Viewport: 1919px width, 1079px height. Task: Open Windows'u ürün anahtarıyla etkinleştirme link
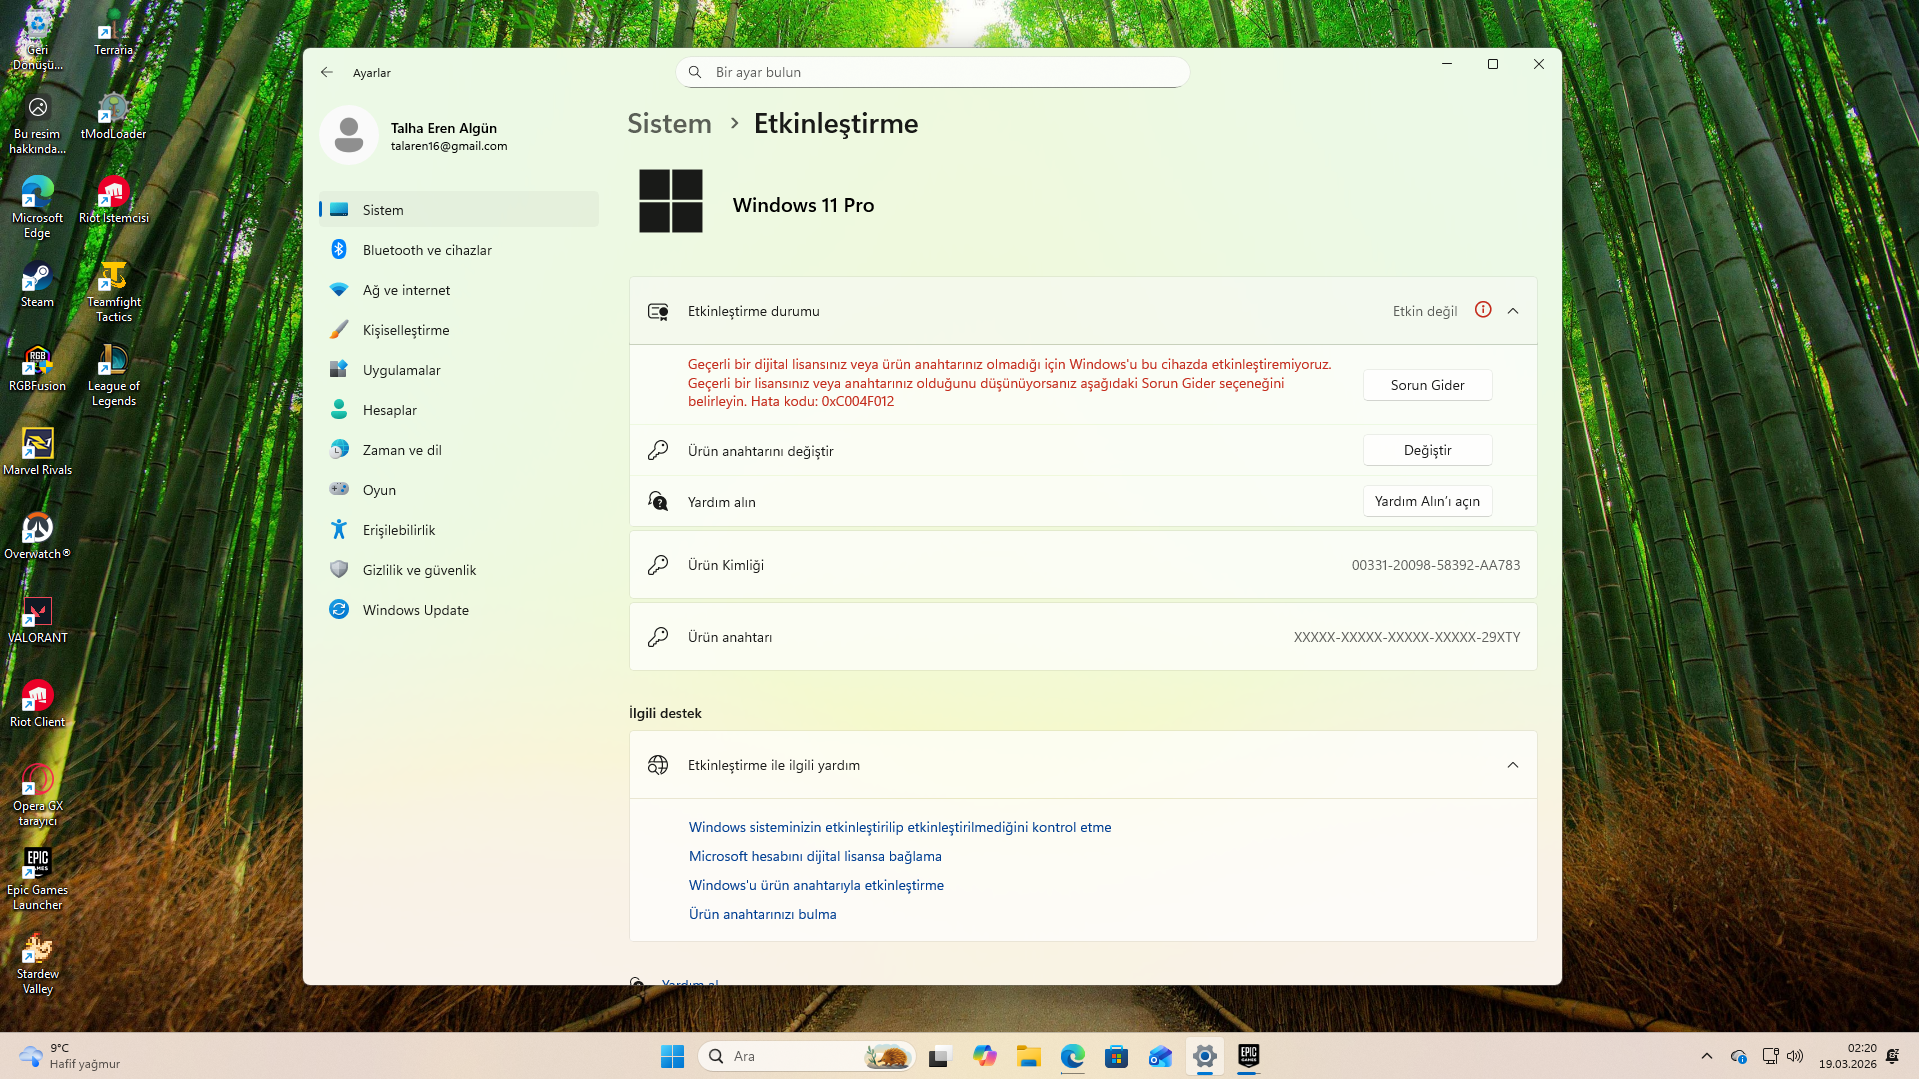pyautogui.click(x=816, y=885)
